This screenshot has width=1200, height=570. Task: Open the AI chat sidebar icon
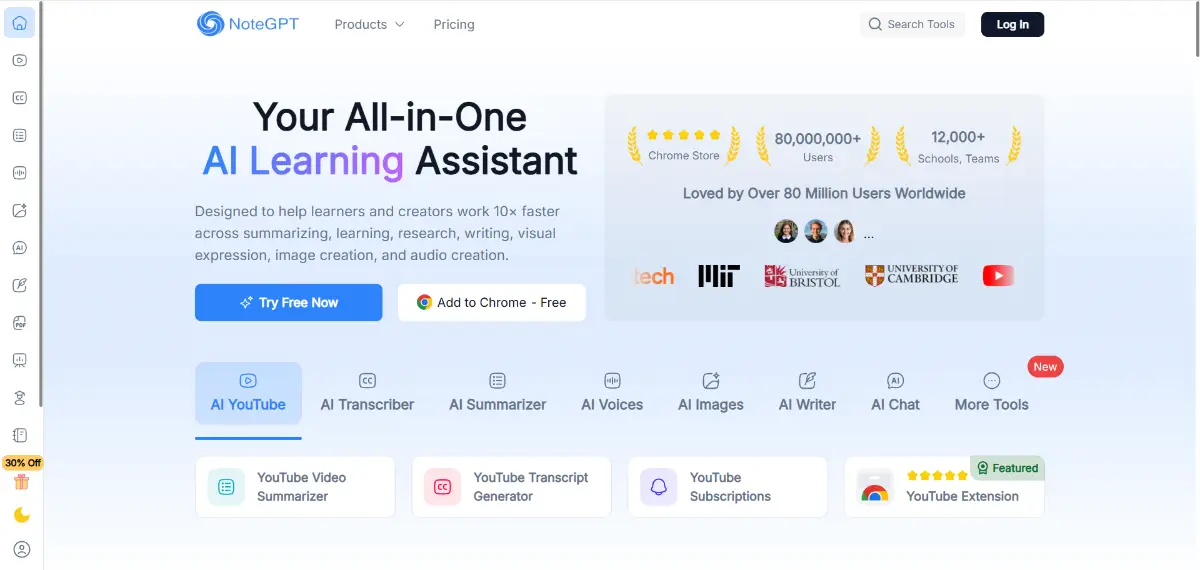[20, 248]
